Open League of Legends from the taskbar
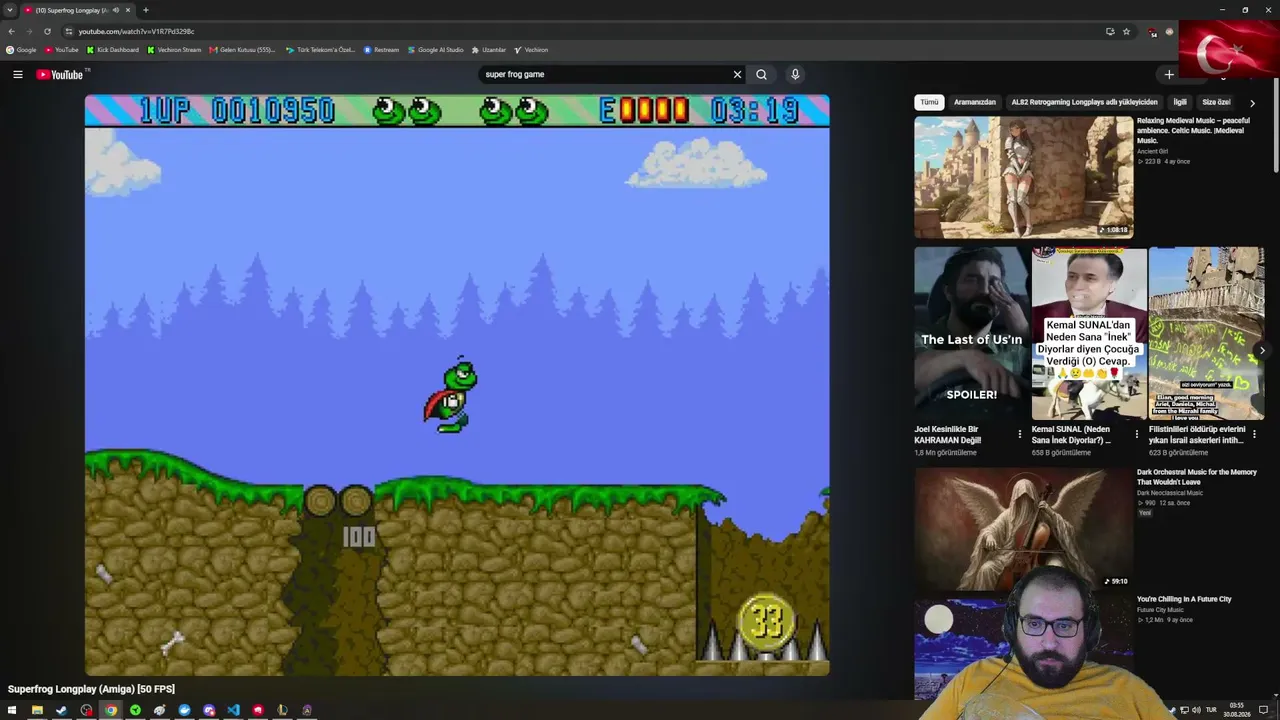Screen dimensions: 1280x720 [x=282, y=710]
